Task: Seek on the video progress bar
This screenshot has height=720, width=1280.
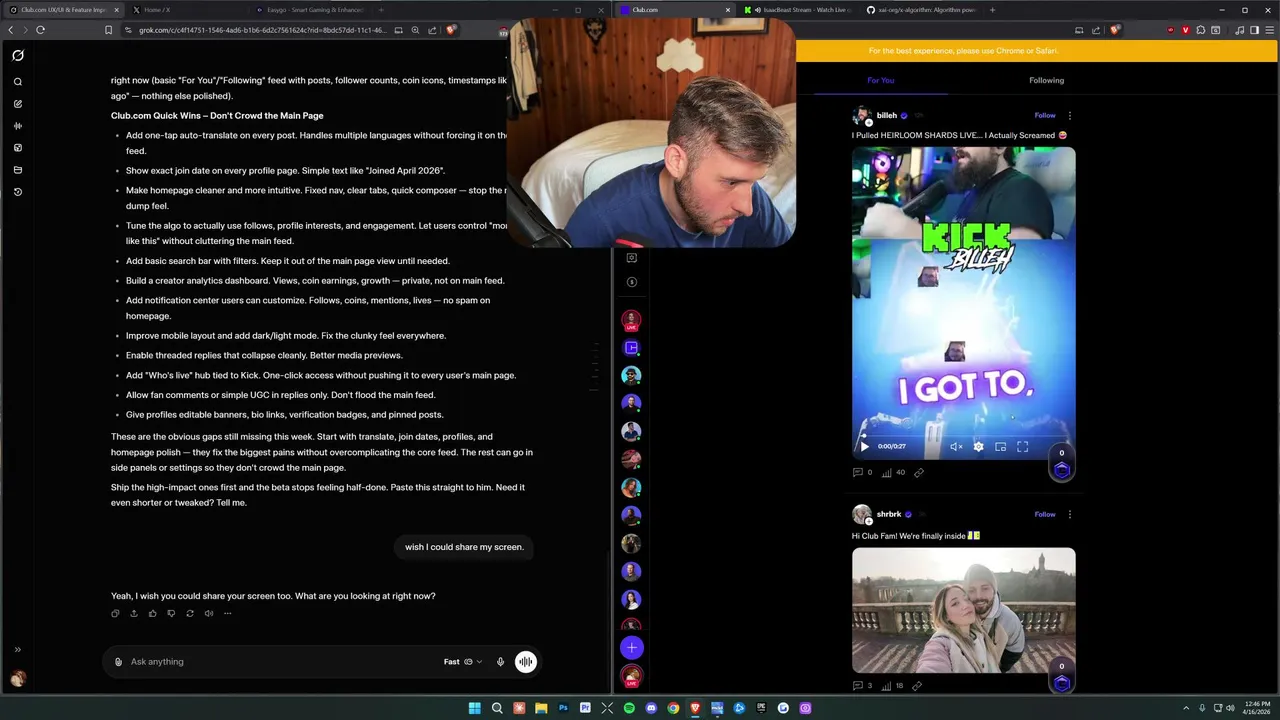Action: [964, 434]
